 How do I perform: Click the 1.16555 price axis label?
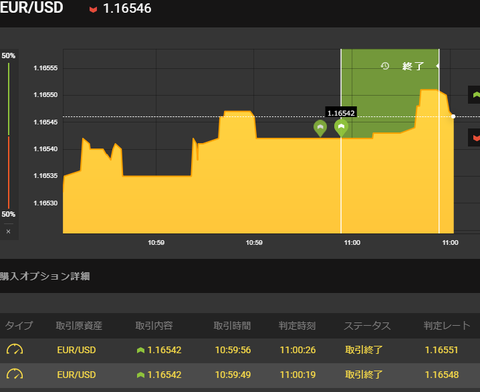[46, 68]
